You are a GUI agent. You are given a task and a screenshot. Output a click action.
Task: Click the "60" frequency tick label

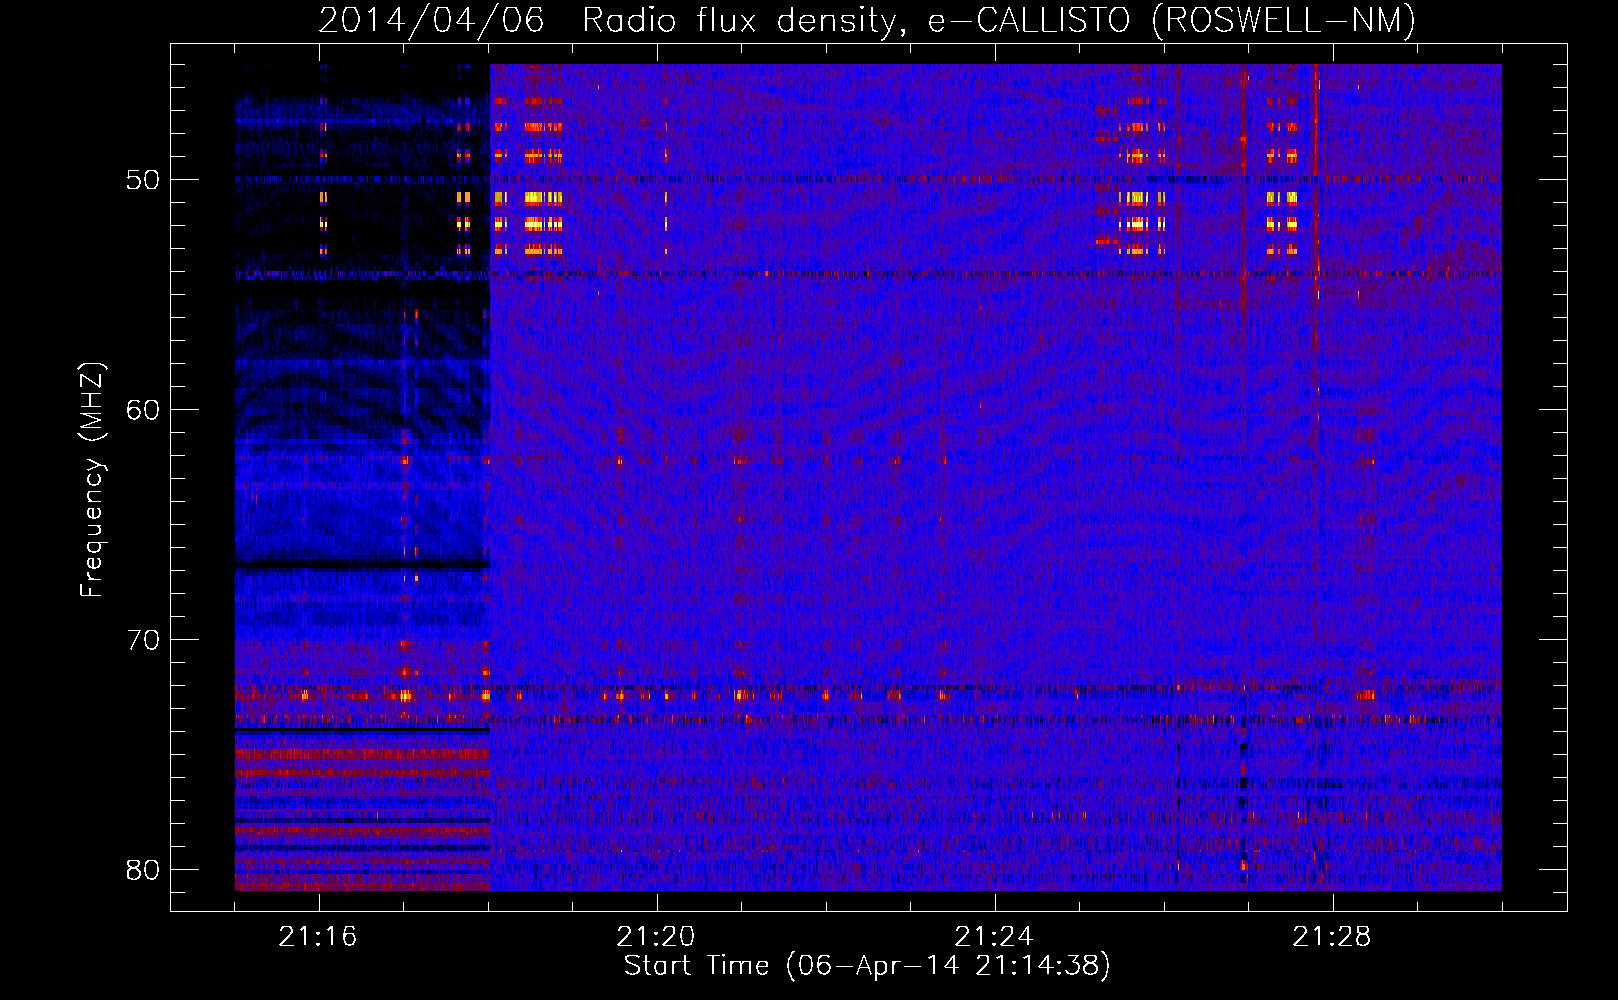(143, 411)
